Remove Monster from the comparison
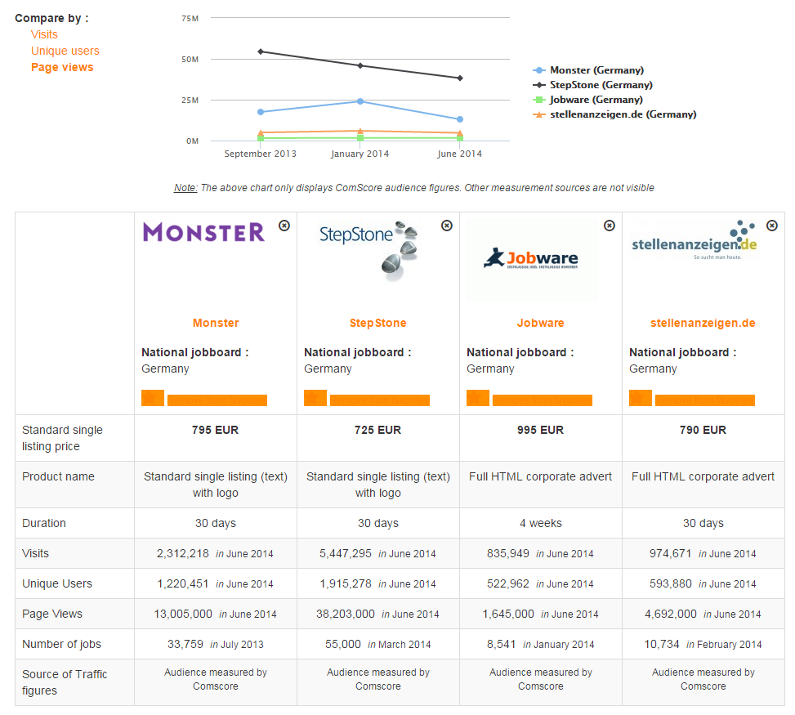The height and width of the screenshot is (715, 795). [284, 226]
